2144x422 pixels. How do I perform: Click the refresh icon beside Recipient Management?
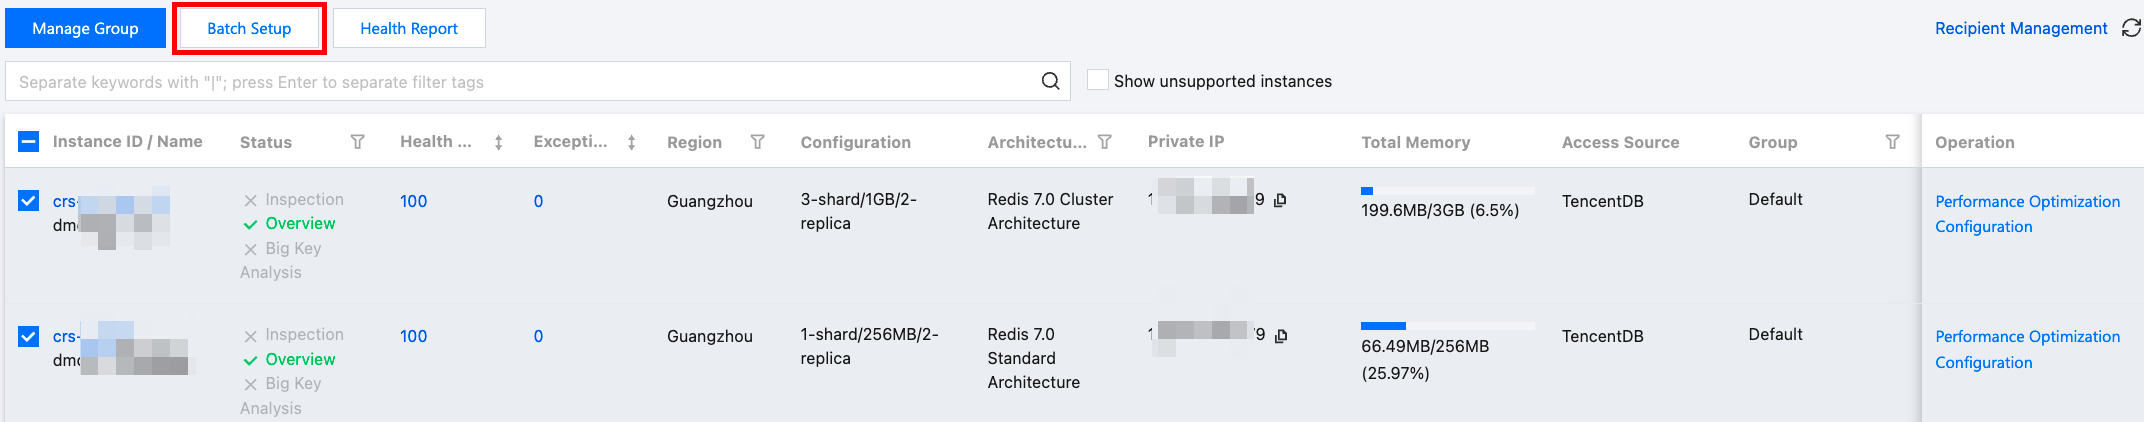[2131, 28]
